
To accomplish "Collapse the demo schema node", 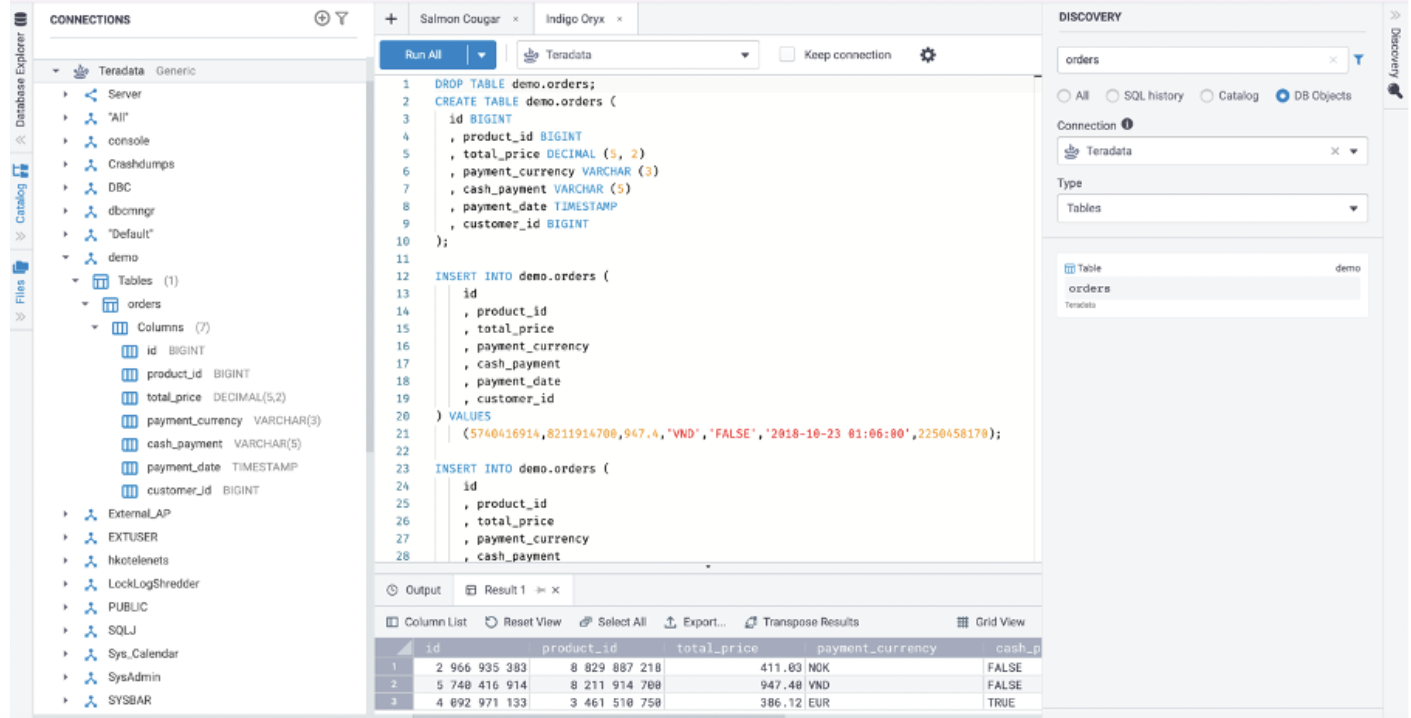I will [65, 257].
